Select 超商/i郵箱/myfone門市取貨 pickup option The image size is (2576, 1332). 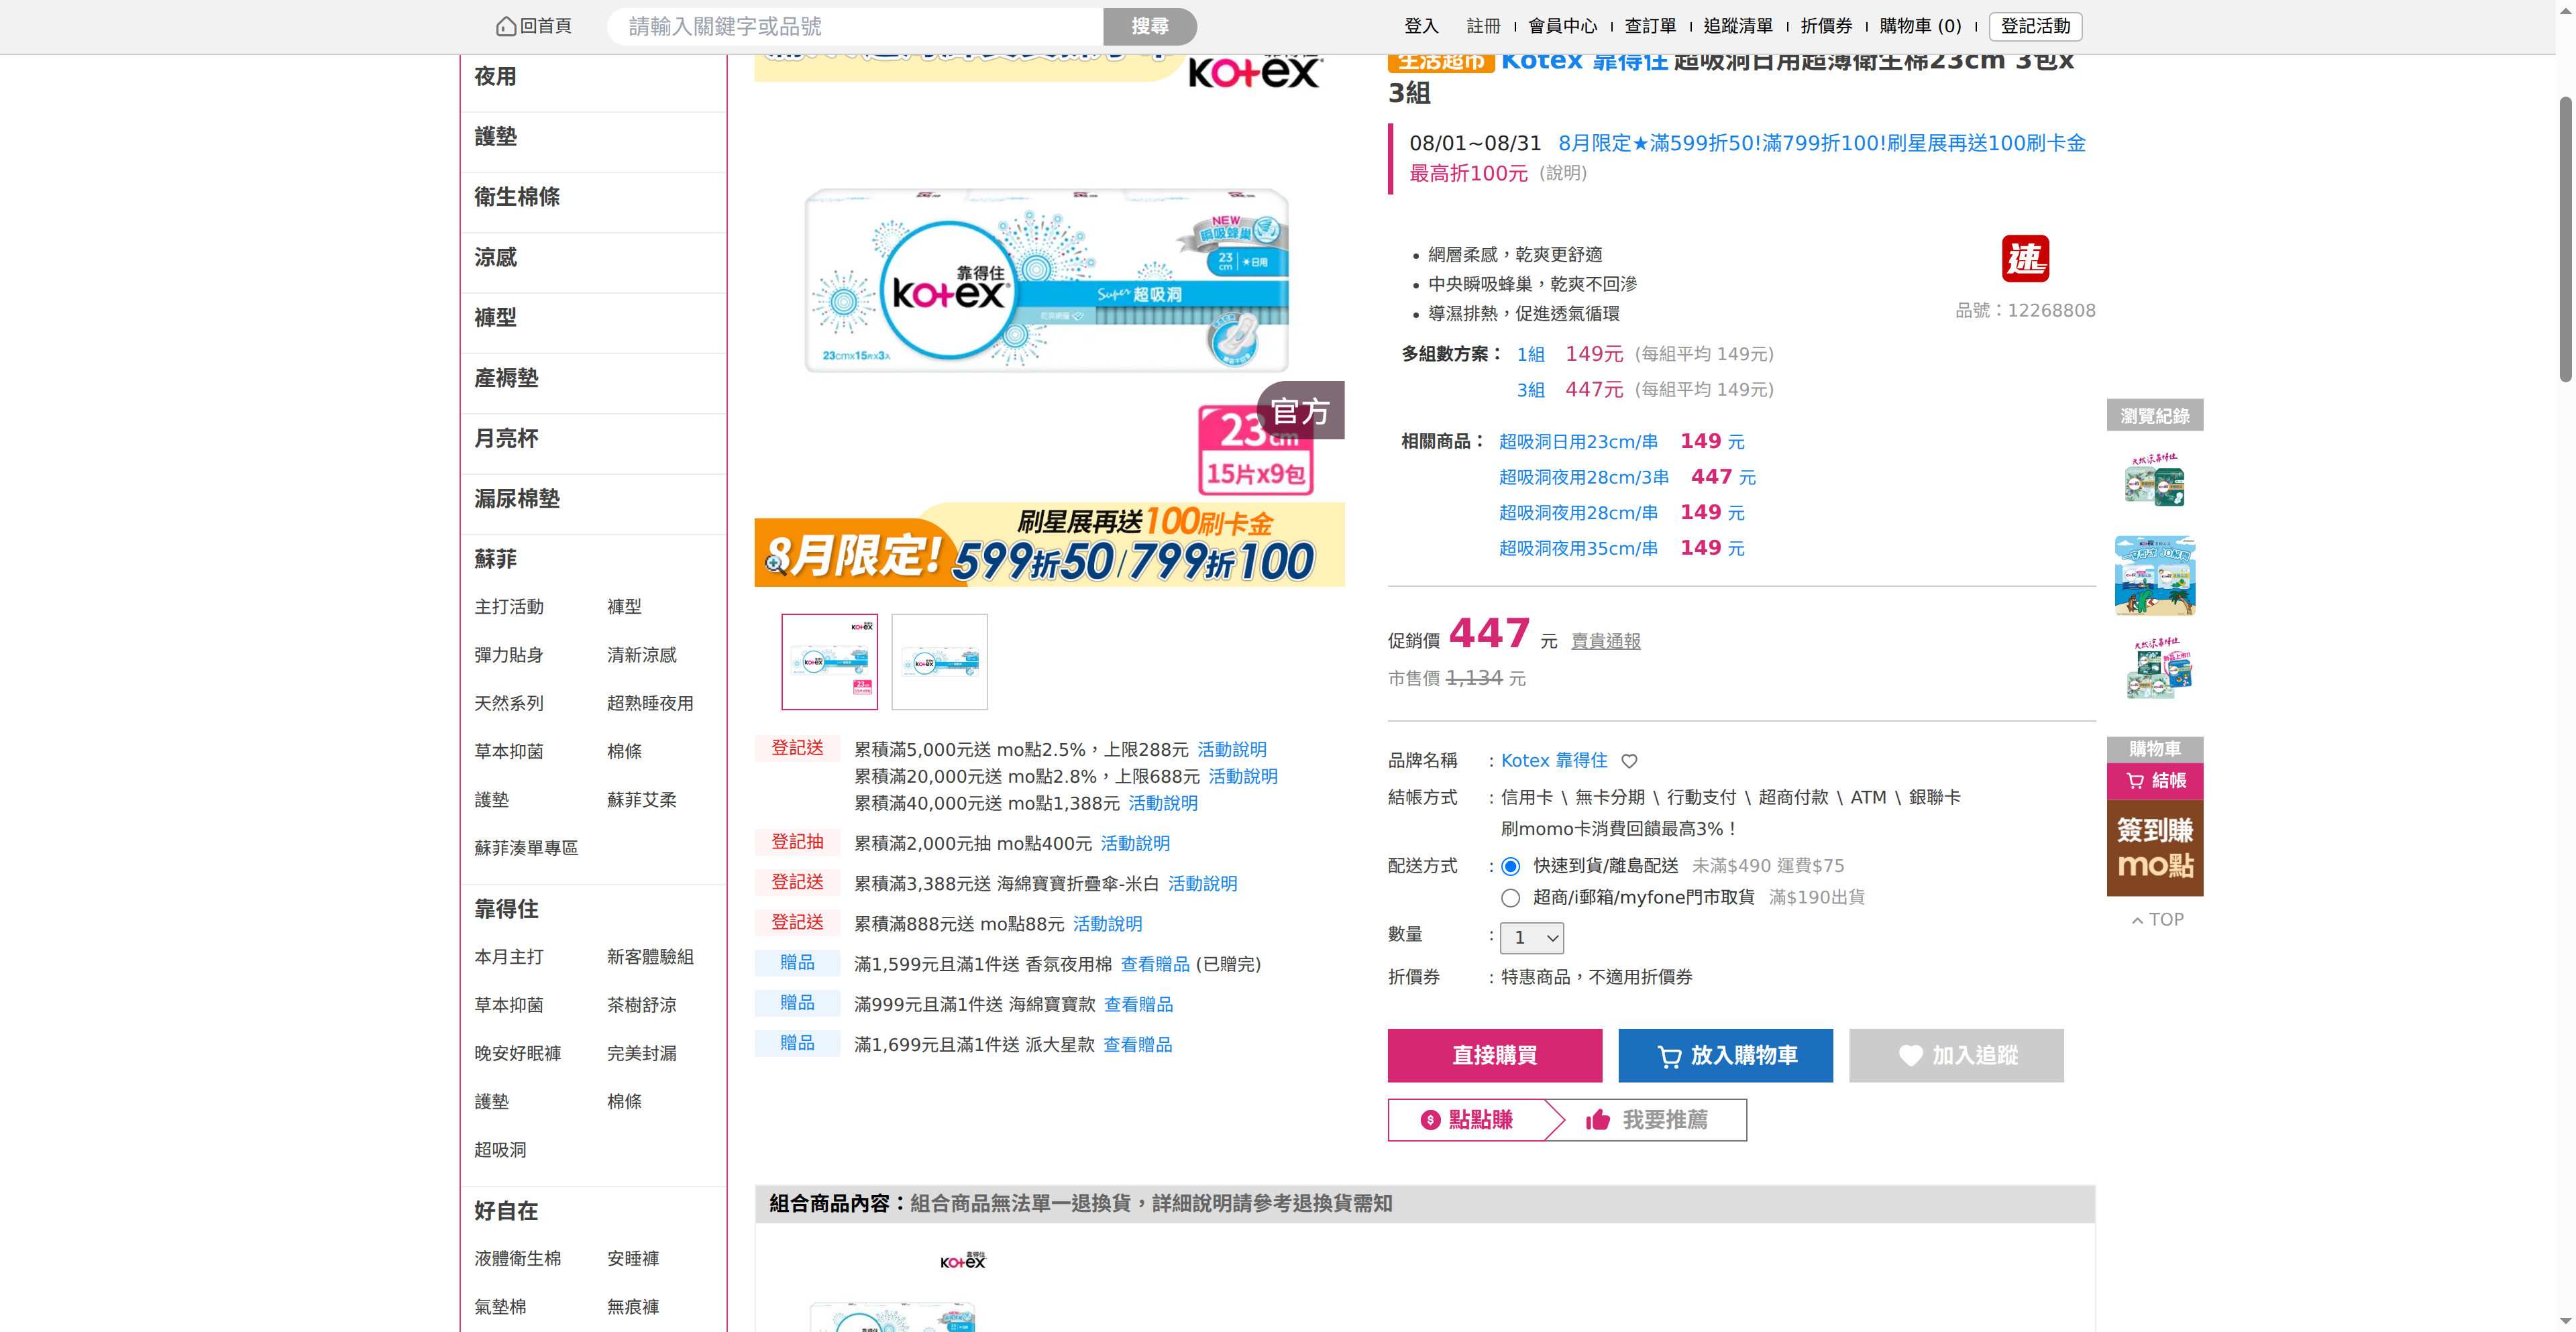click(x=1510, y=898)
